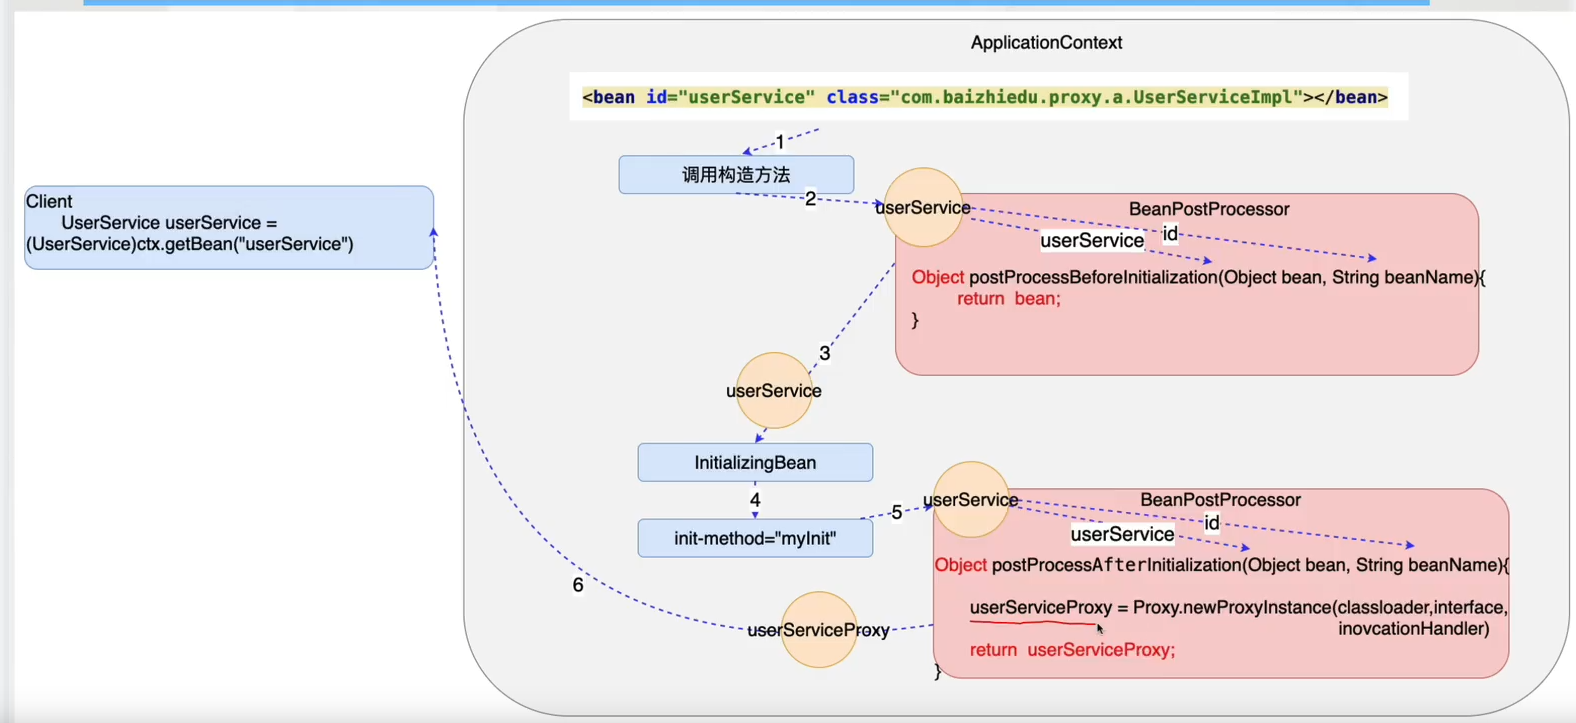
Task: Click arrow label 4 below InitializingBean
Action: tap(755, 500)
